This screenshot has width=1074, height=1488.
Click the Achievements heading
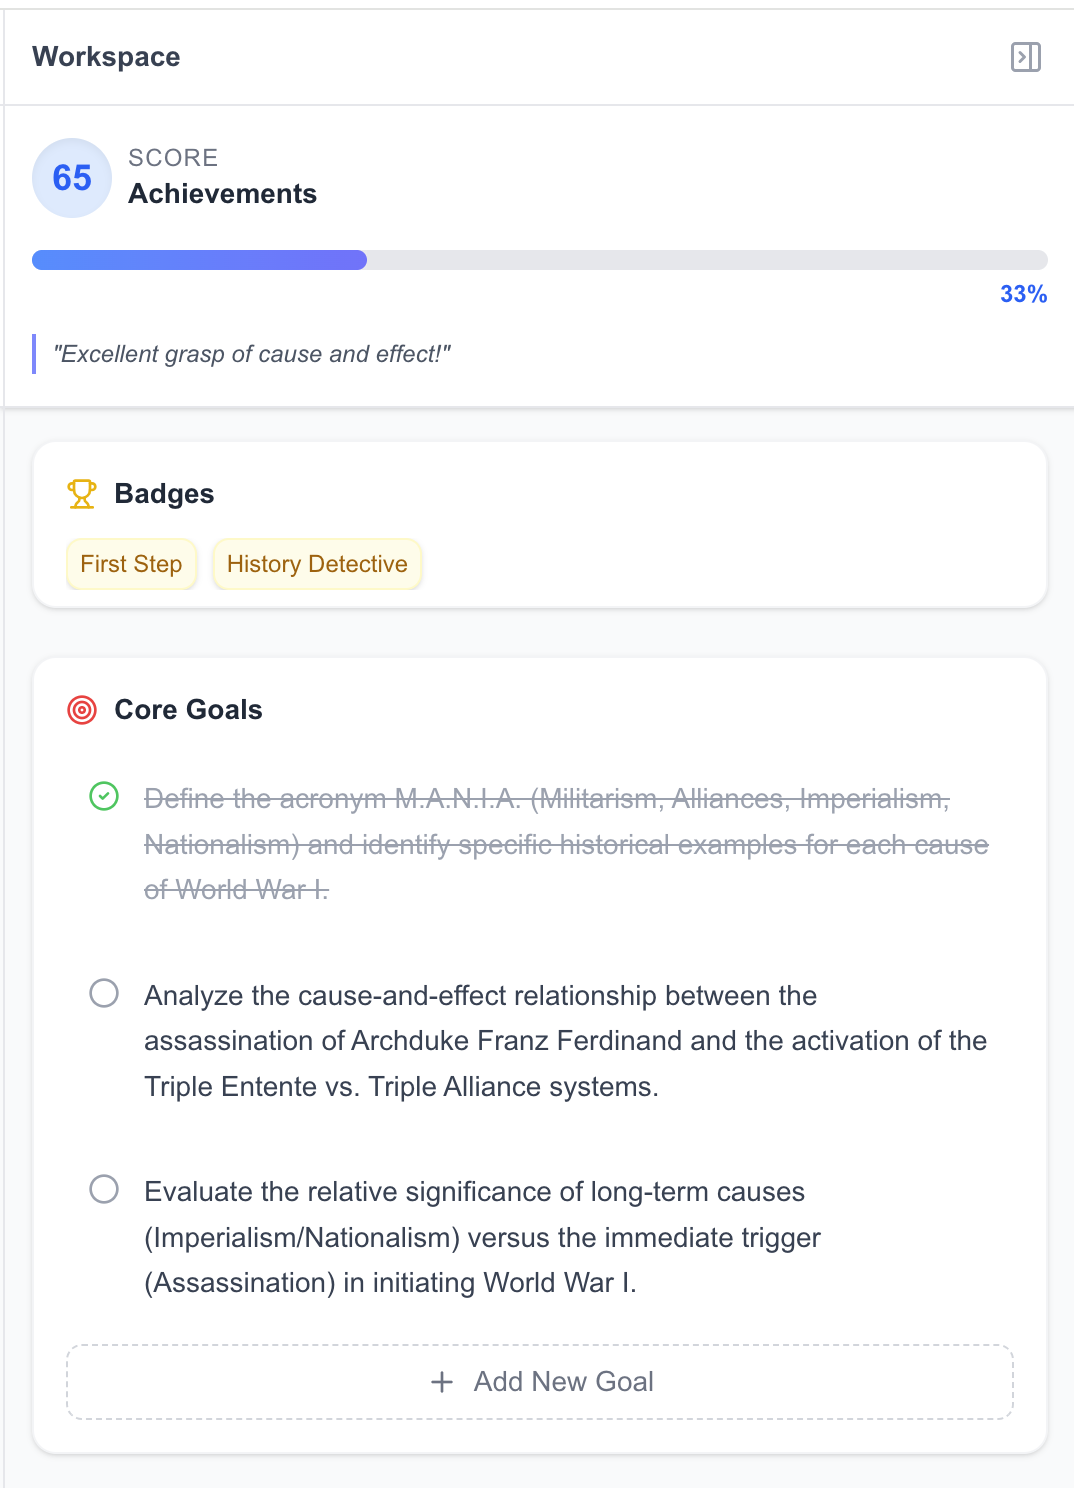222,194
